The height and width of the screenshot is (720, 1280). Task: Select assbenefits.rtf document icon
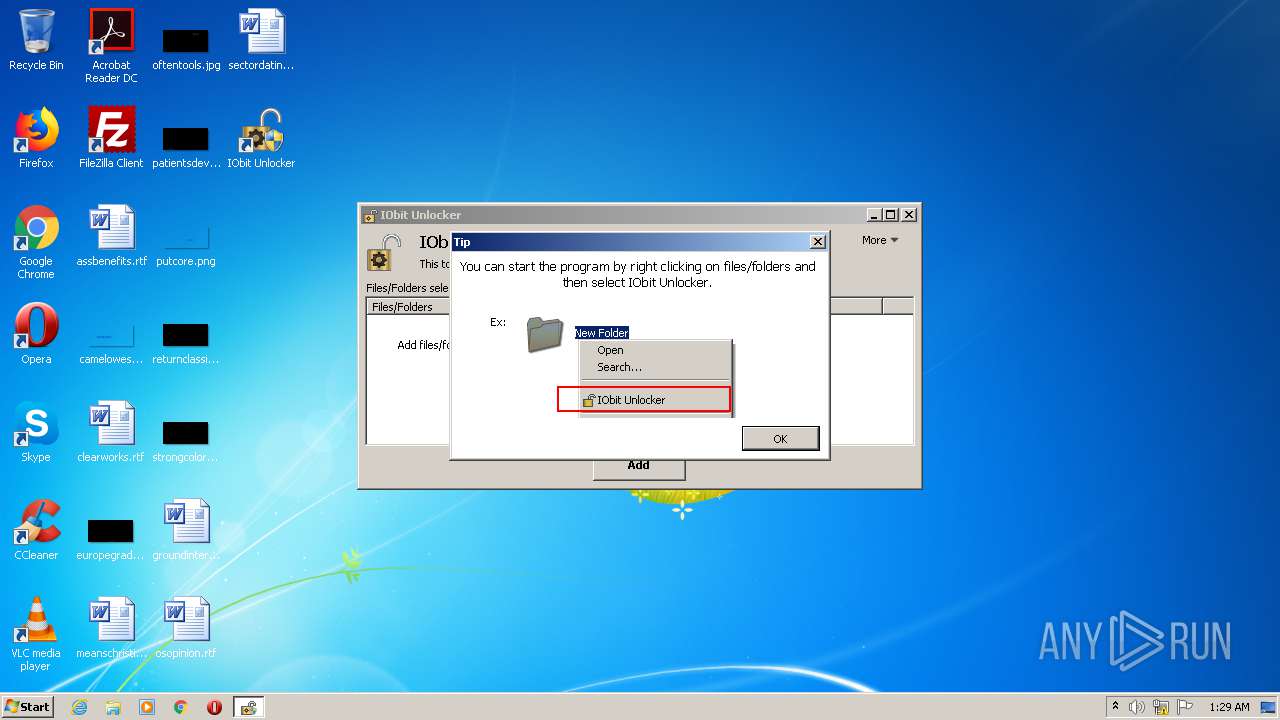pos(111,236)
